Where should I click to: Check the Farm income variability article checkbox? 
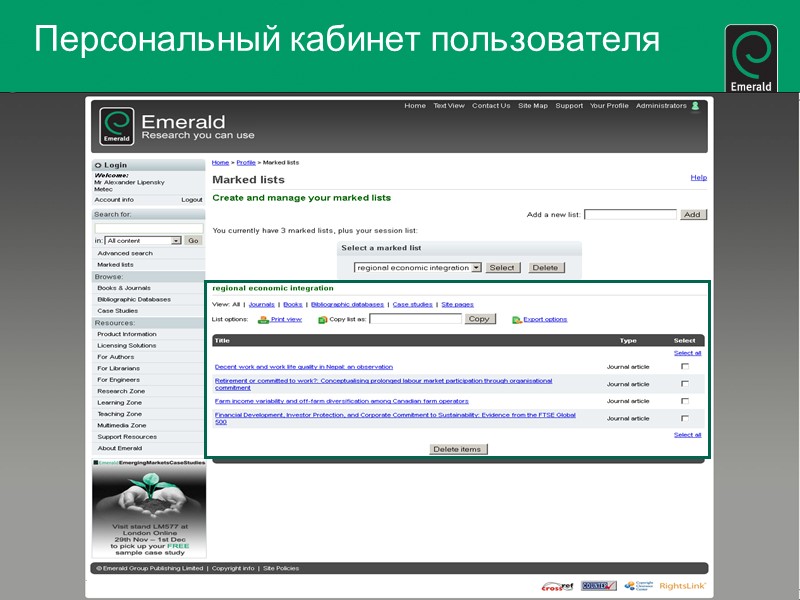click(684, 400)
